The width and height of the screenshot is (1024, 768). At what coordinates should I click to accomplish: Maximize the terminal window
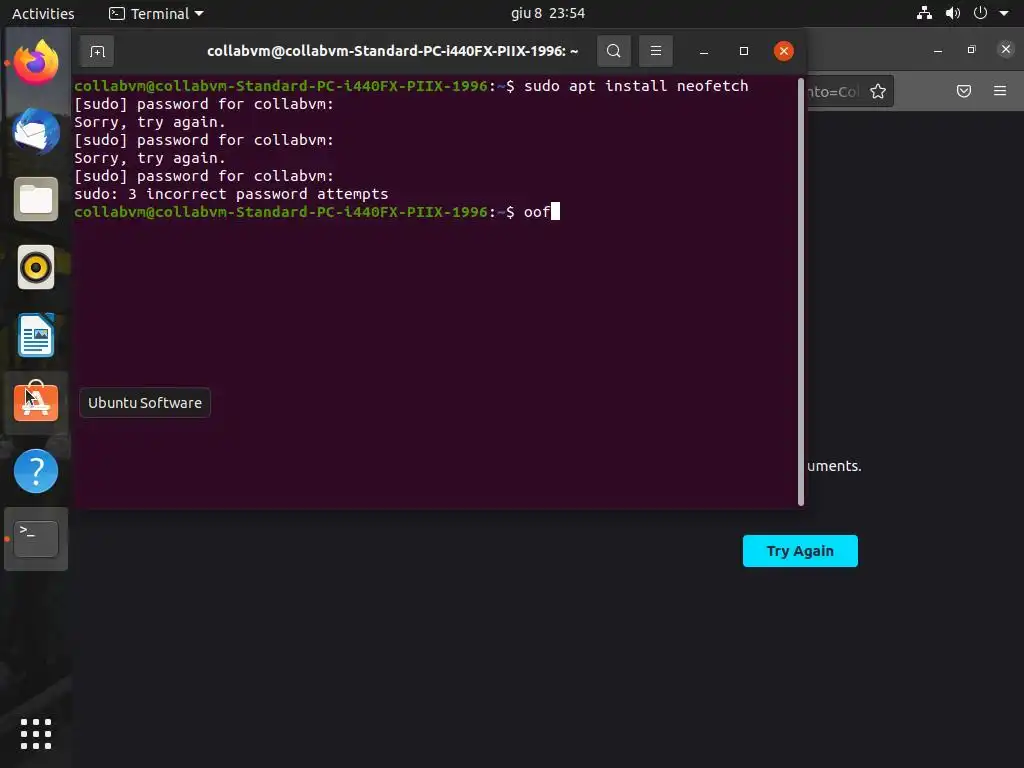tap(743, 51)
